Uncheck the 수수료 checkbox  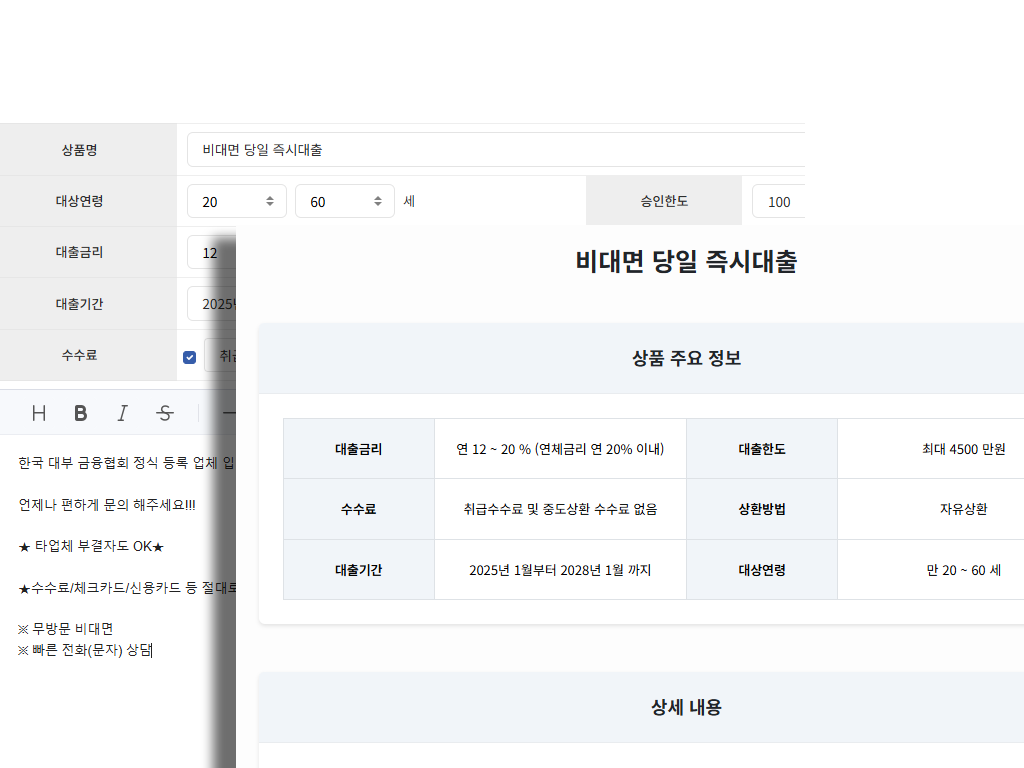[189, 355]
